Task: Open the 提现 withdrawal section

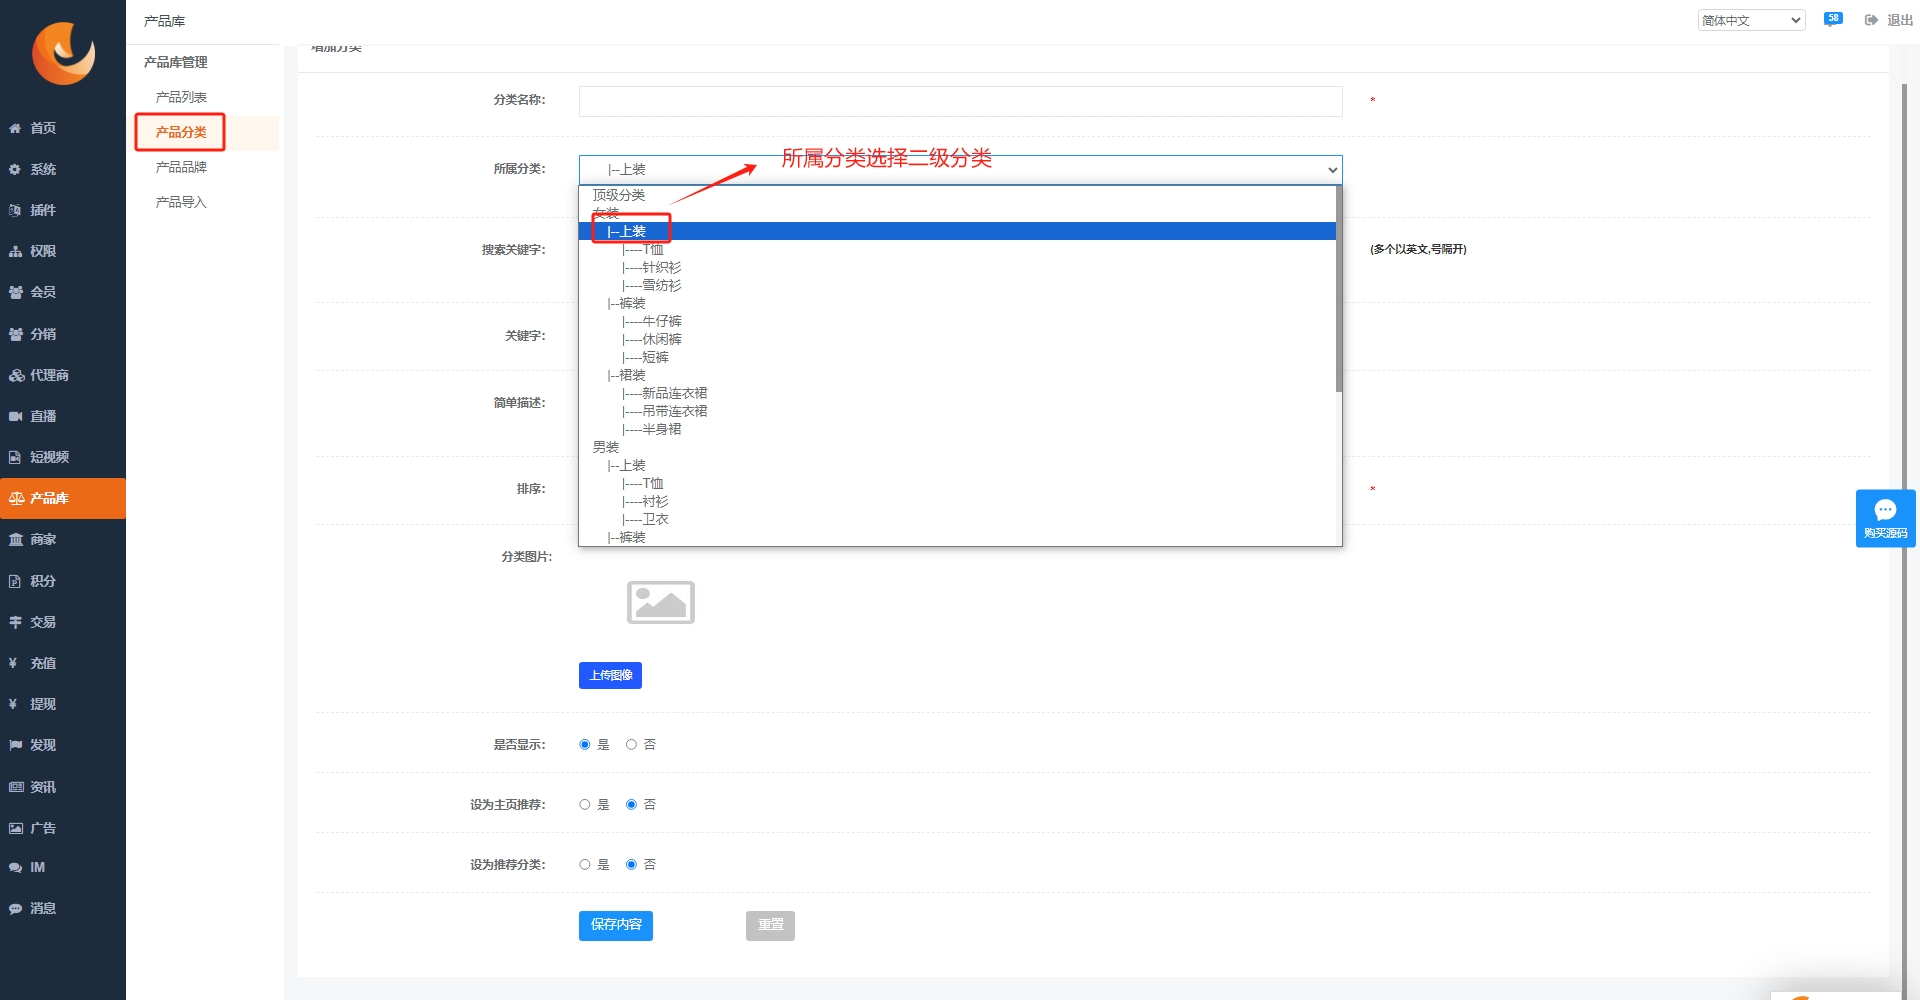Action: pyautogui.click(x=63, y=704)
